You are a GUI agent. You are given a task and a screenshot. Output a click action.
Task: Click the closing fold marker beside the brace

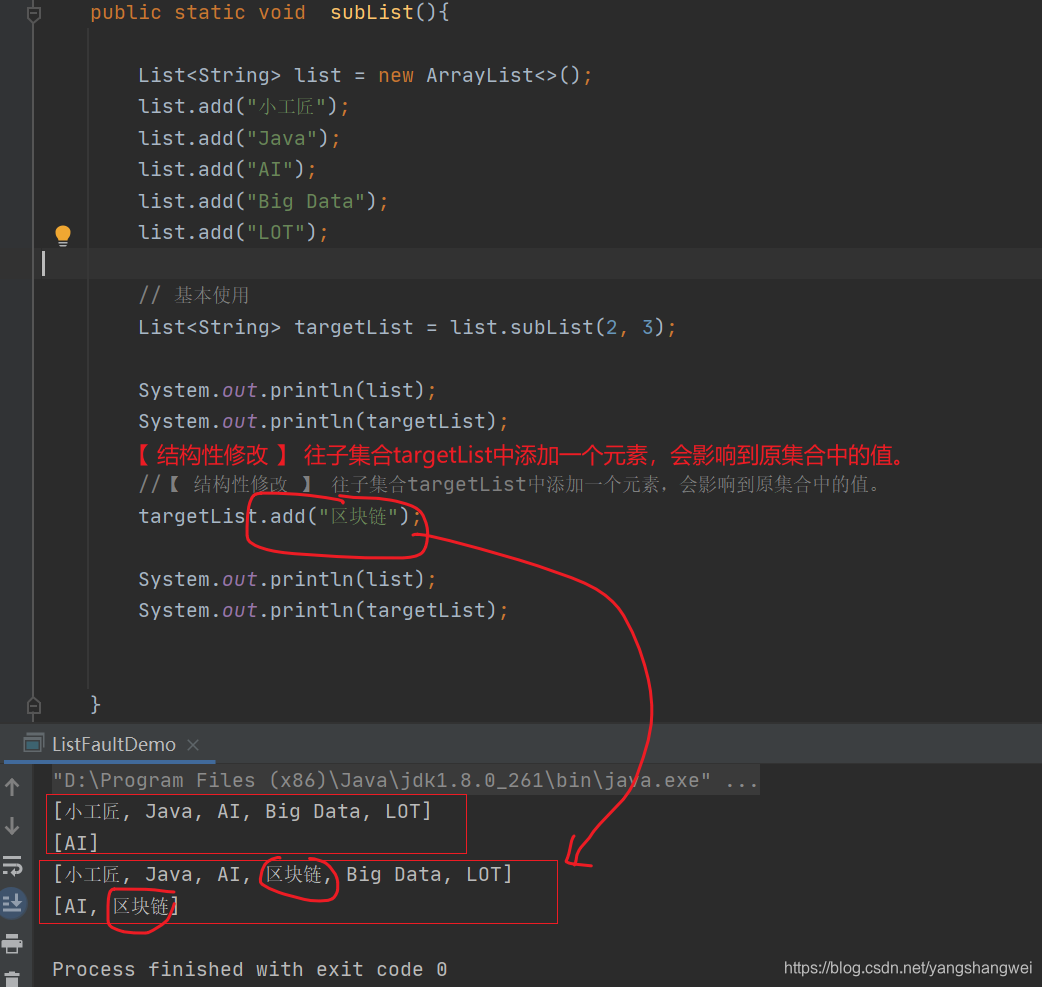34,706
